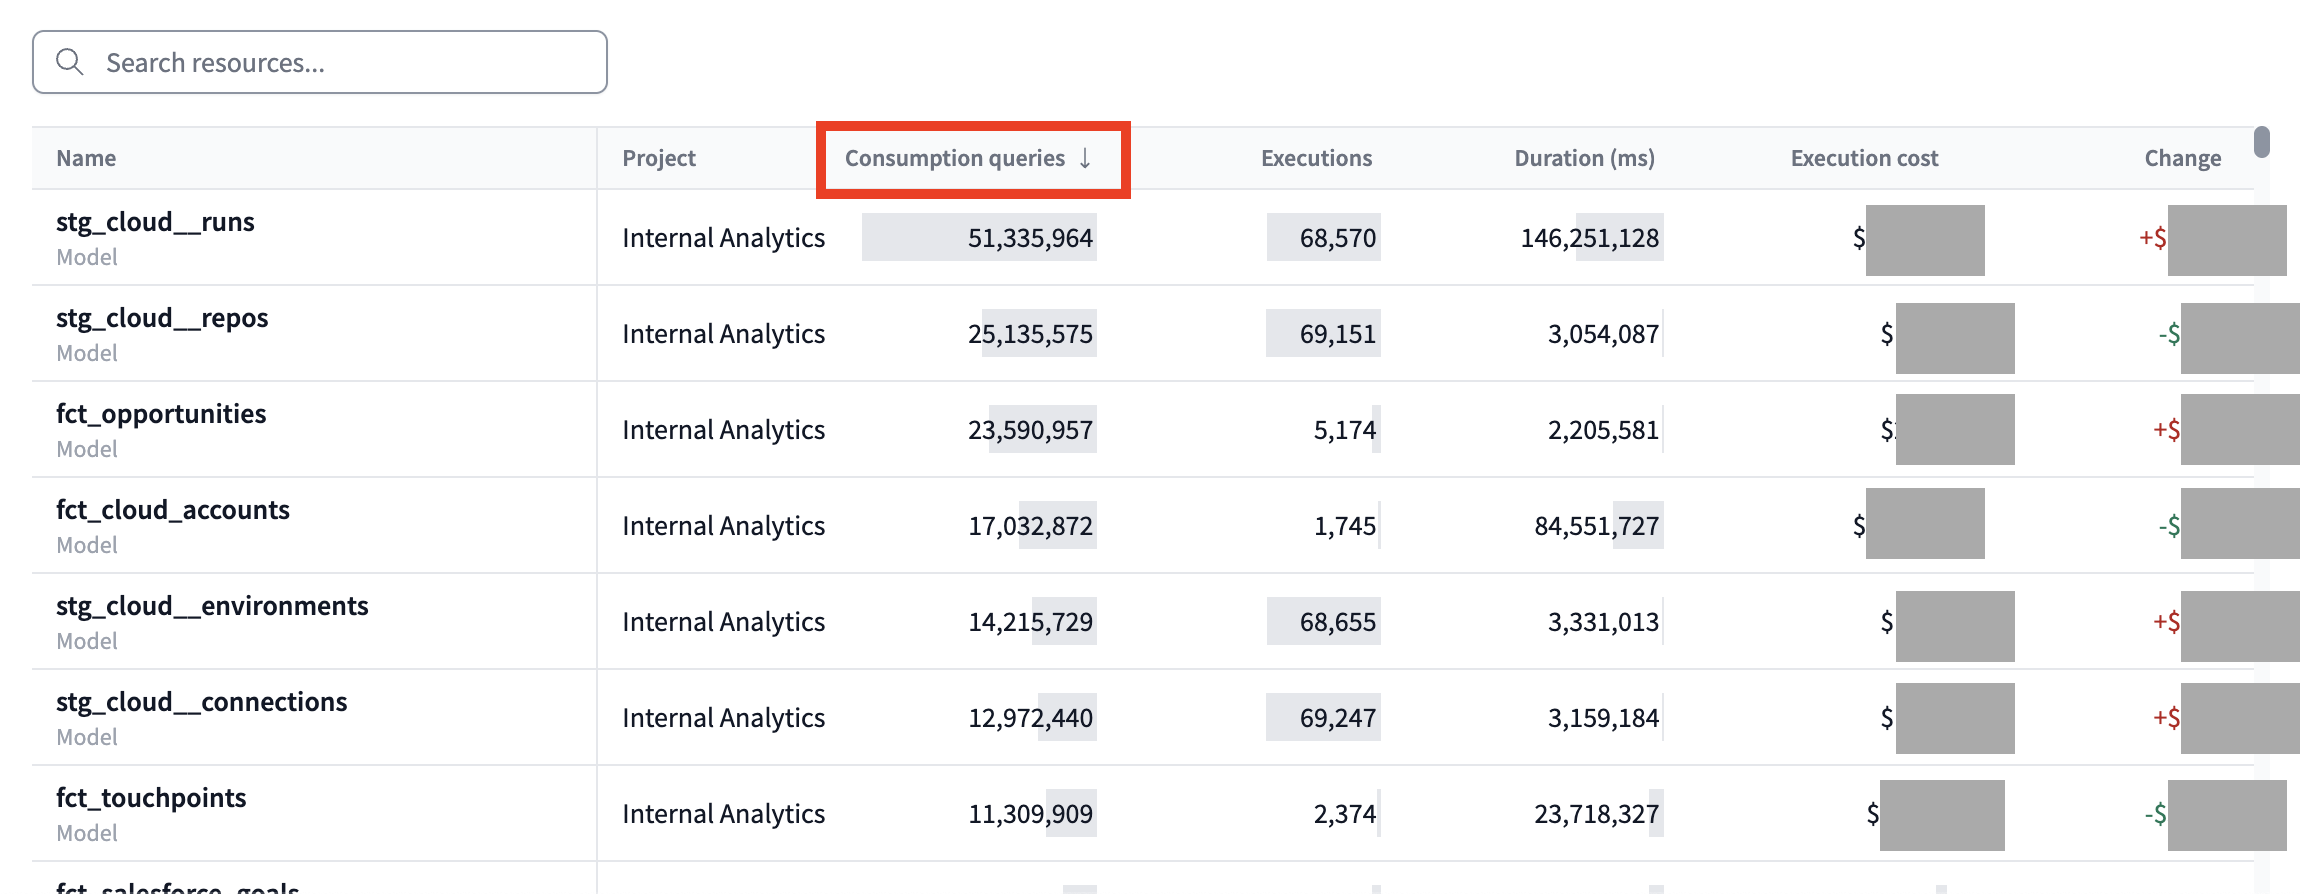The height and width of the screenshot is (894, 2304).
Task: Sort by the Project column header
Action: point(658,158)
